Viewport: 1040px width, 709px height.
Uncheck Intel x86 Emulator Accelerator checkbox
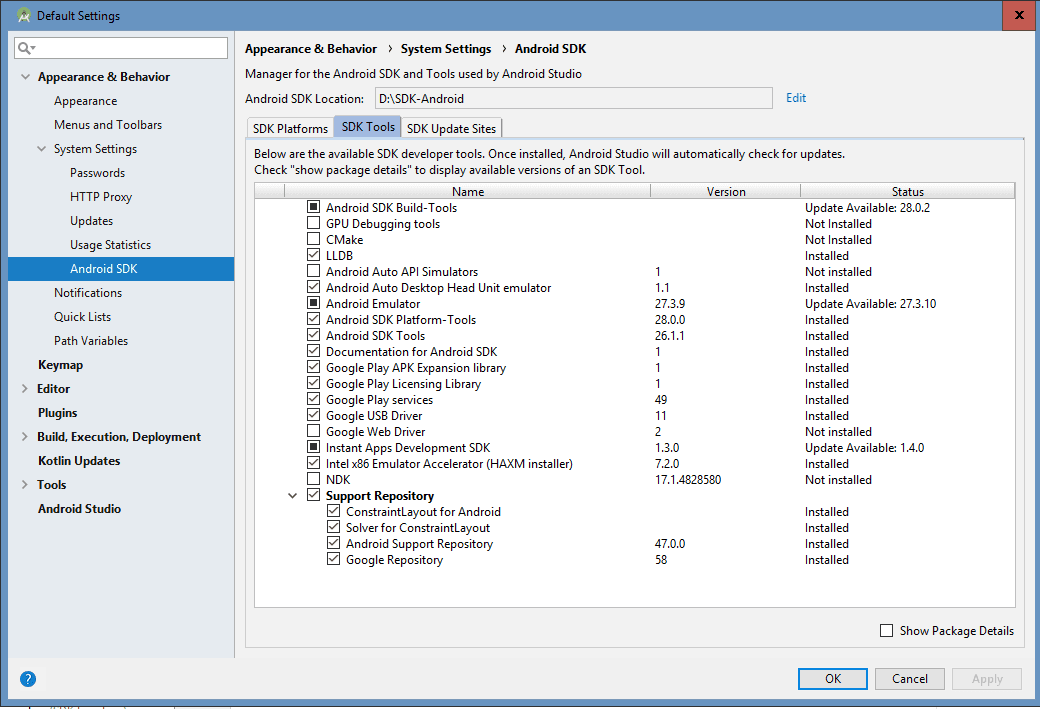pyautogui.click(x=314, y=463)
